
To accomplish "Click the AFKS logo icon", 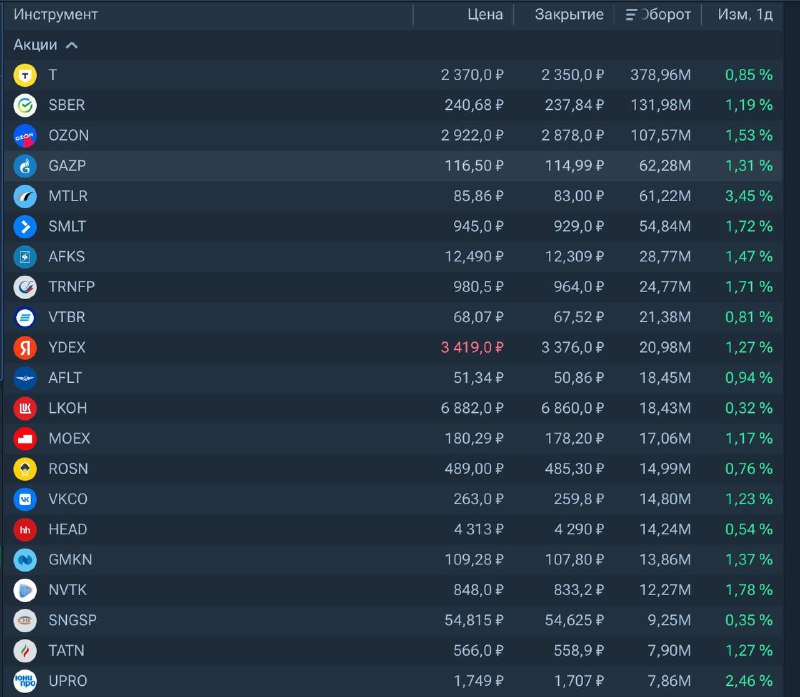I will pos(25,257).
